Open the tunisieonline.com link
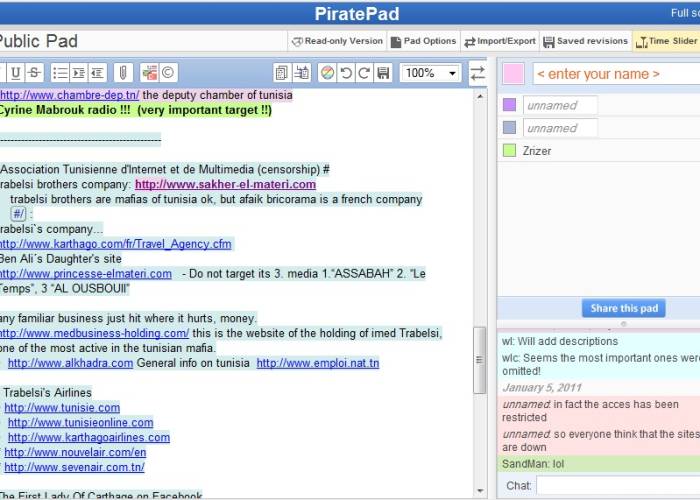This screenshot has height=500, width=700. coord(80,422)
